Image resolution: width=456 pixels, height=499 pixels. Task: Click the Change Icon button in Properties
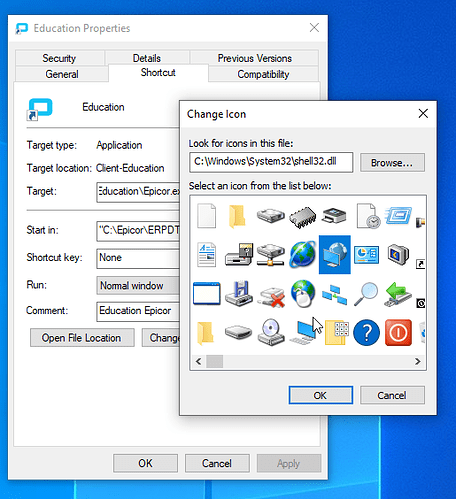click(x=161, y=338)
